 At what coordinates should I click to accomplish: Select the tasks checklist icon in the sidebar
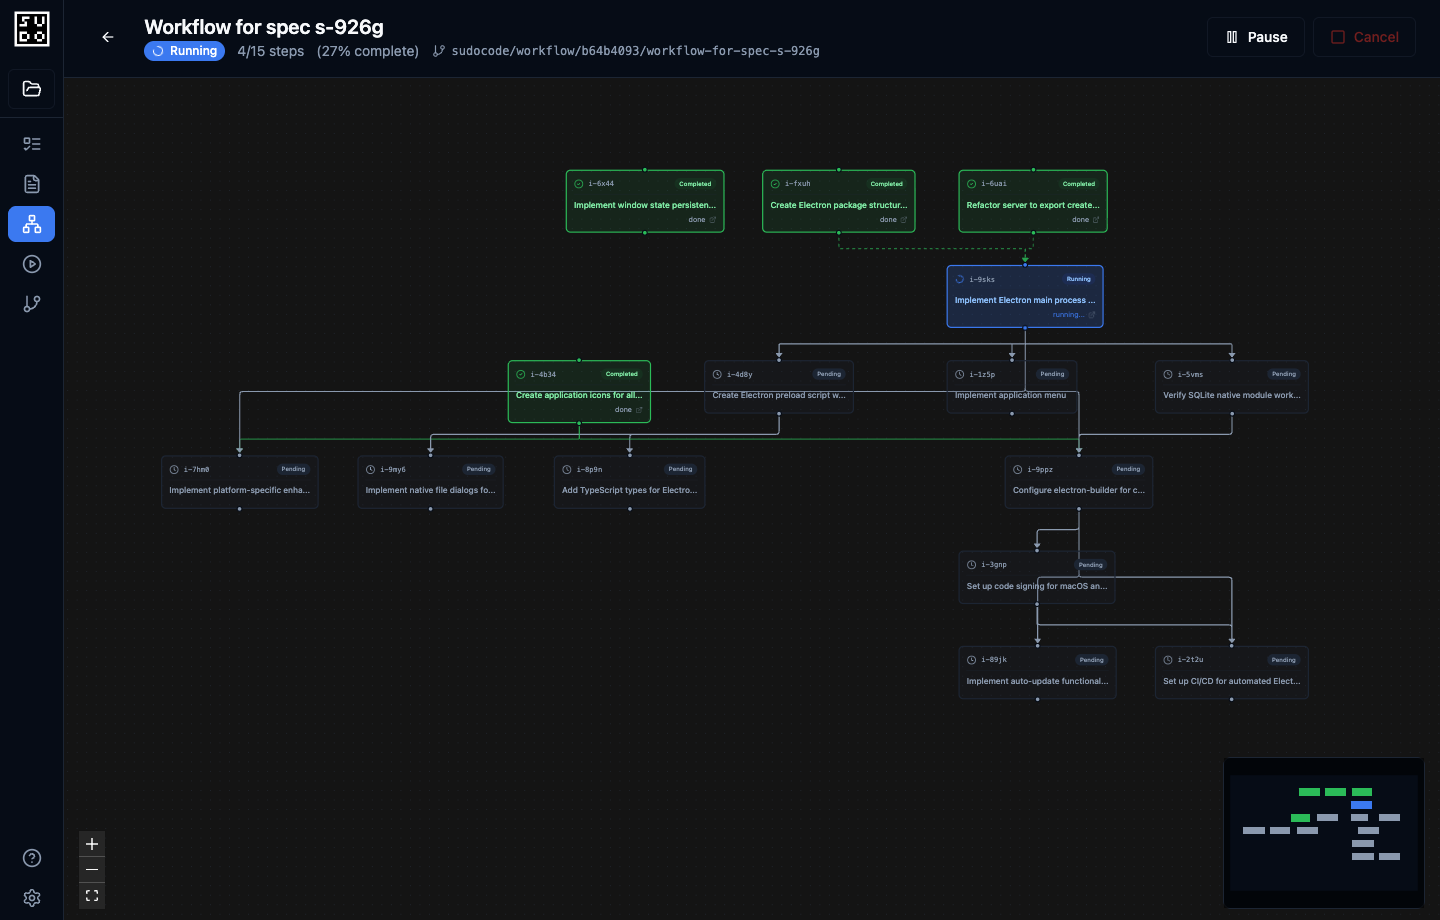(31, 144)
